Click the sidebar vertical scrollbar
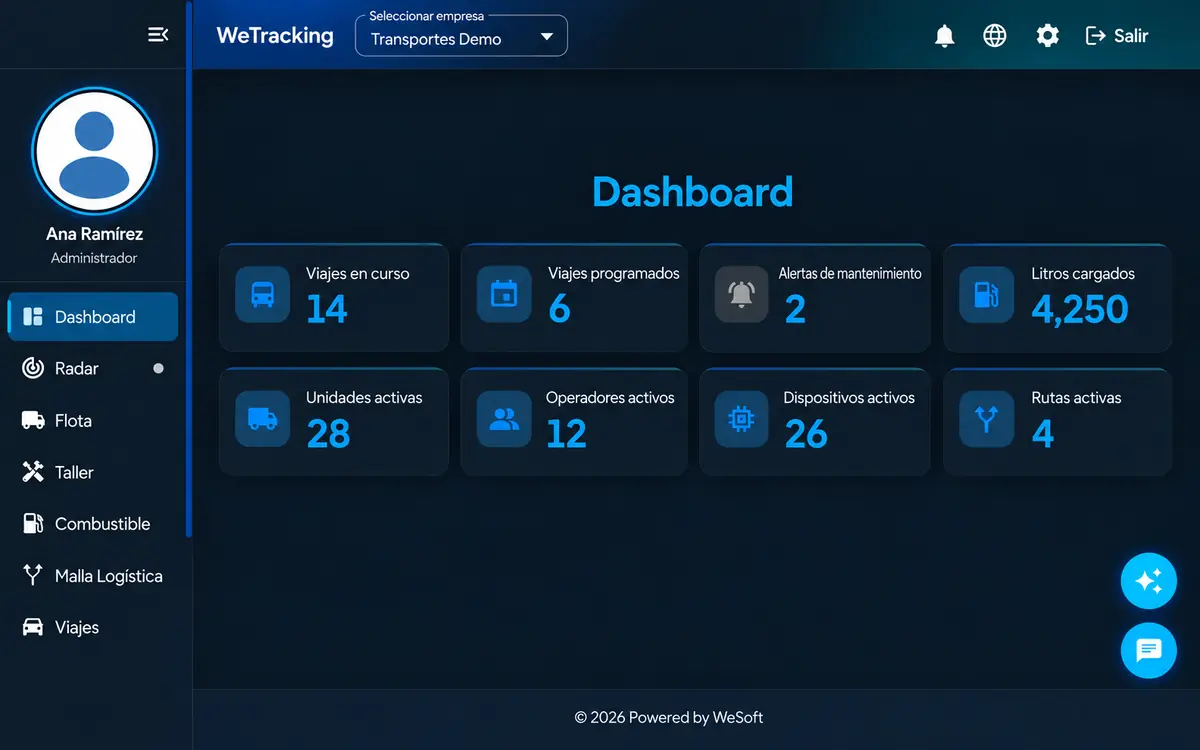The width and height of the screenshot is (1200, 750). pos(189,270)
